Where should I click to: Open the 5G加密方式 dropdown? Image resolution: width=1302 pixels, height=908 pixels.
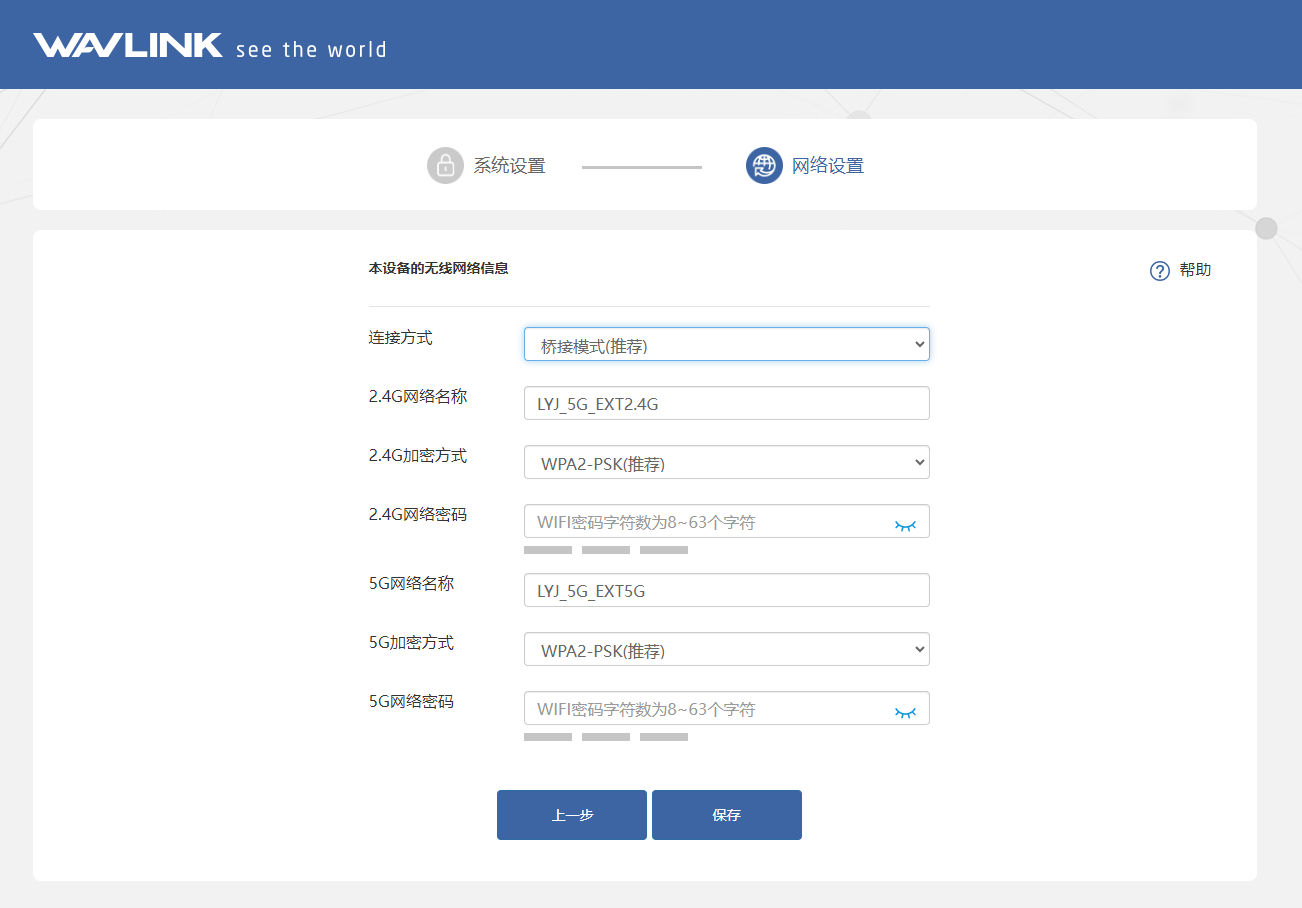(726, 650)
